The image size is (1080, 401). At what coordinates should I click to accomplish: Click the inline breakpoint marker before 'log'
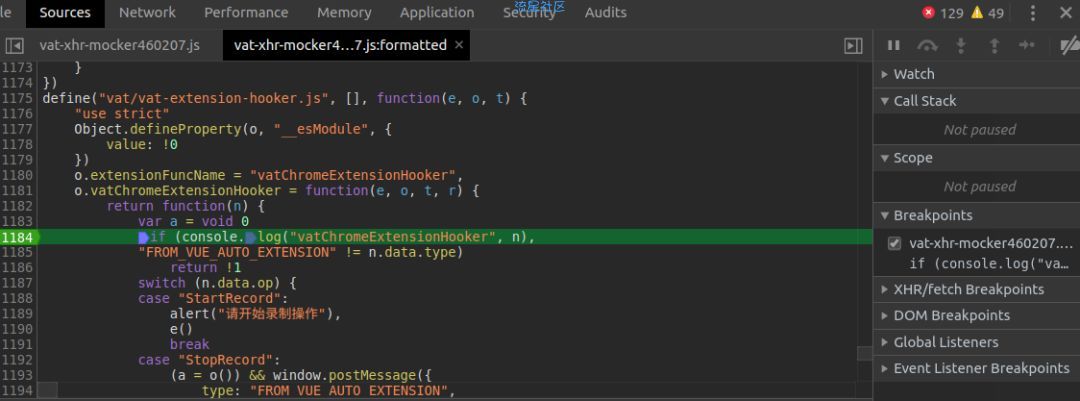(x=251, y=238)
